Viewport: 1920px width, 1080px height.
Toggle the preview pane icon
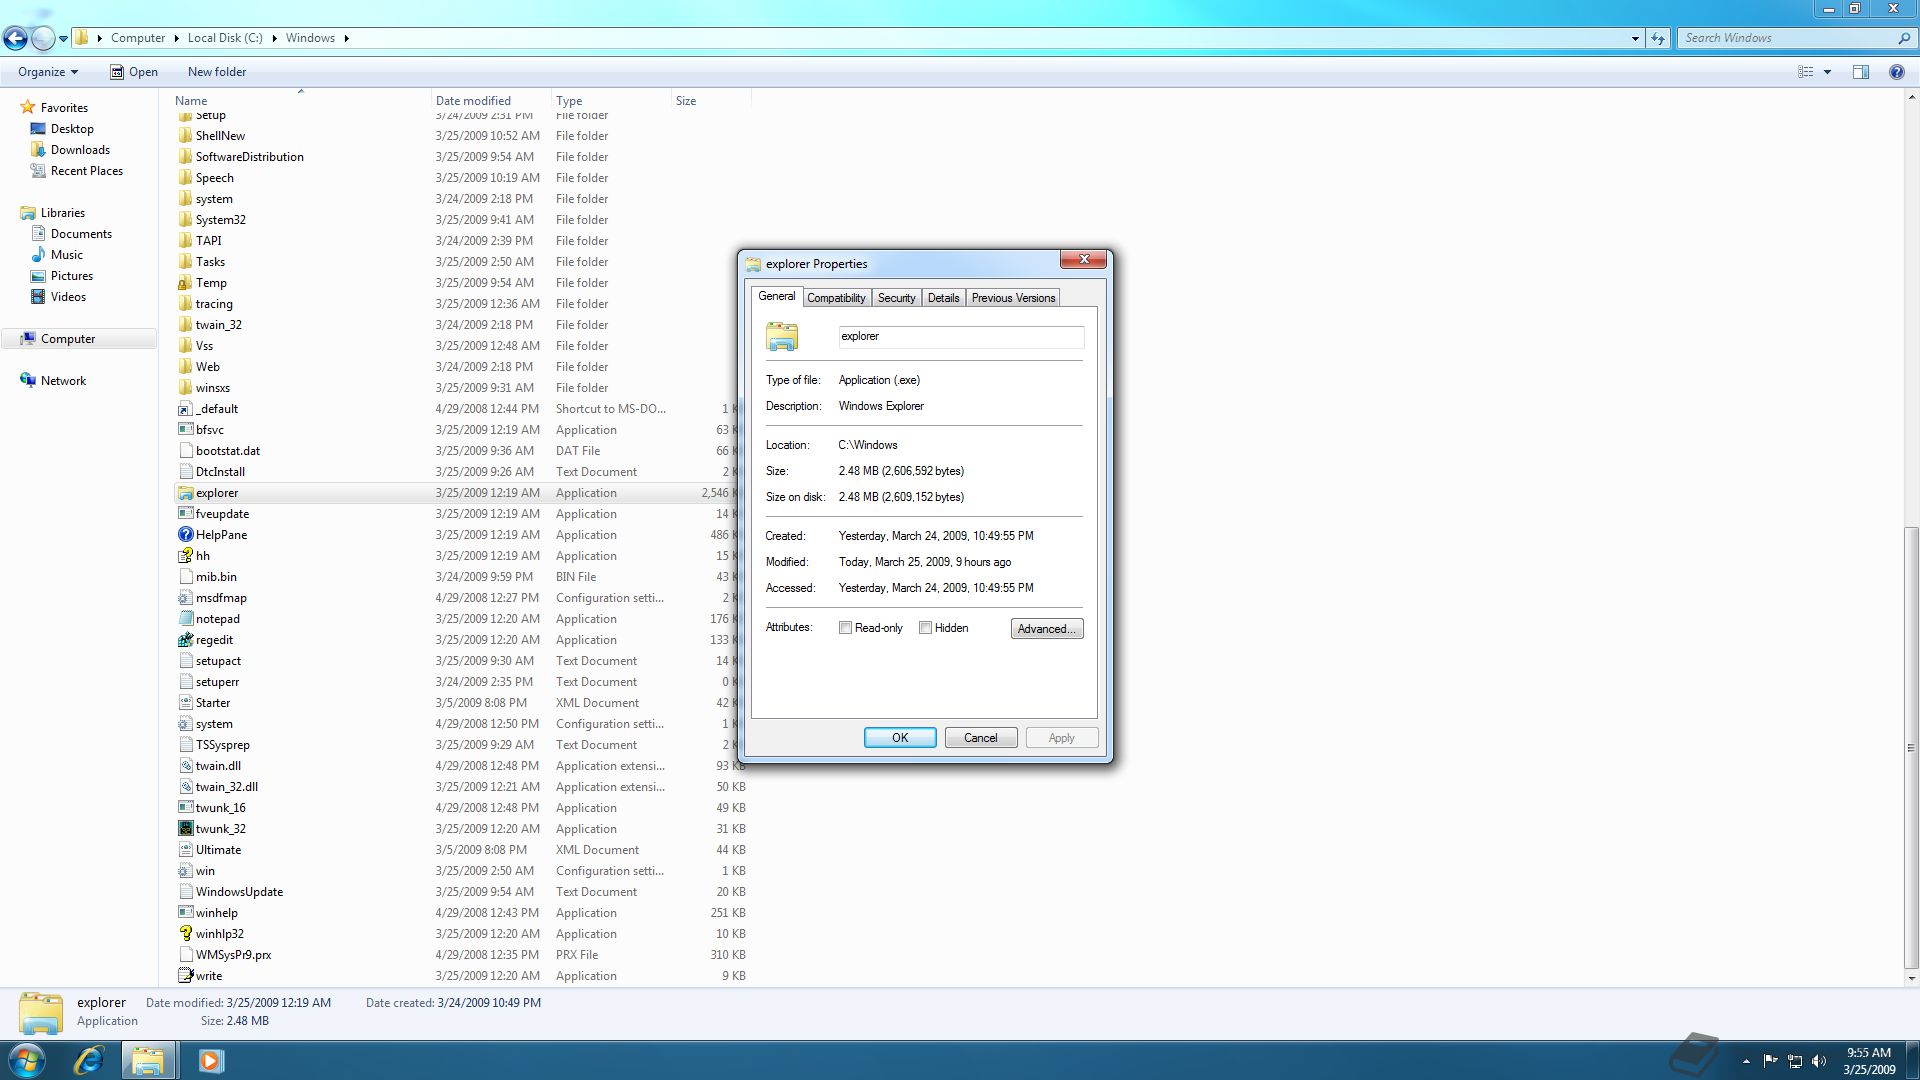(1860, 72)
